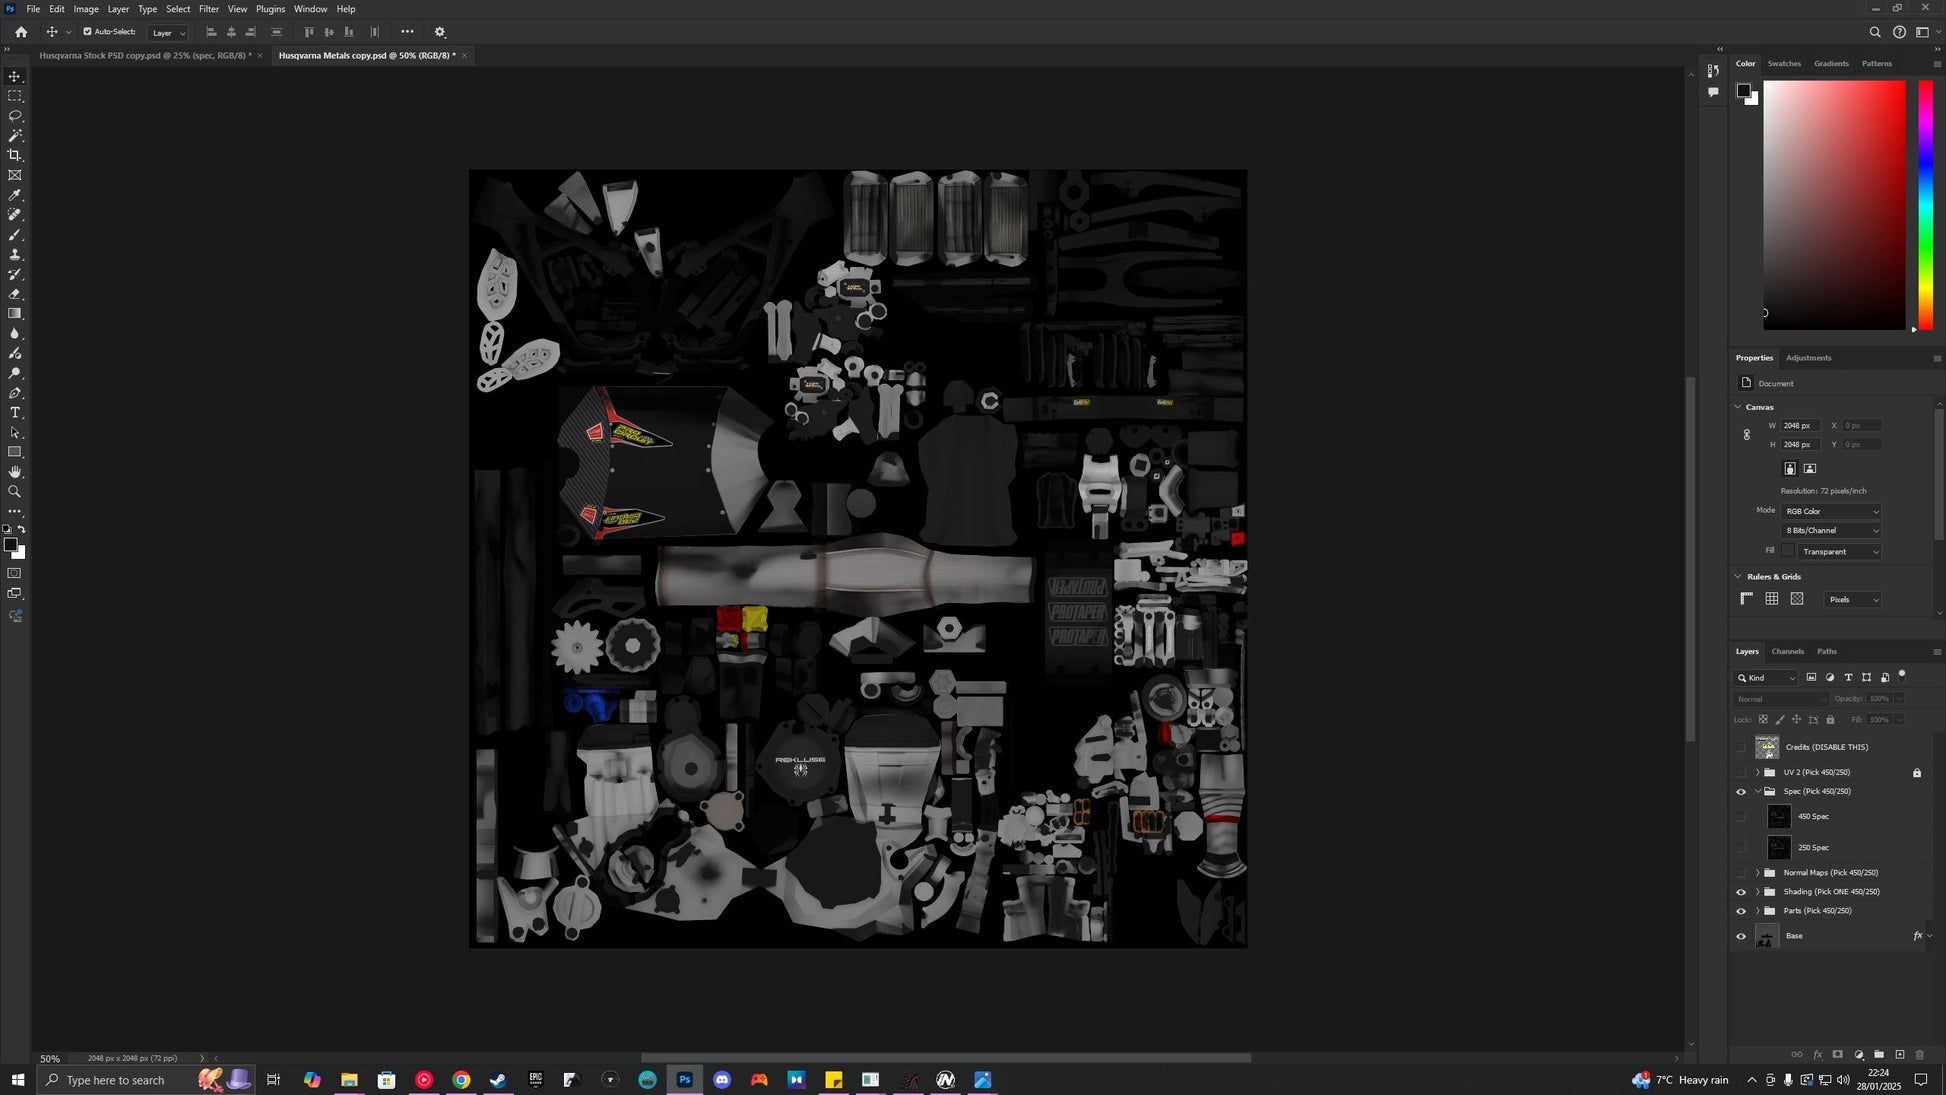Switch to Husqvarna Stock PSD document tab
Viewport: 1946px width, 1095px height.
pyautogui.click(x=145, y=56)
